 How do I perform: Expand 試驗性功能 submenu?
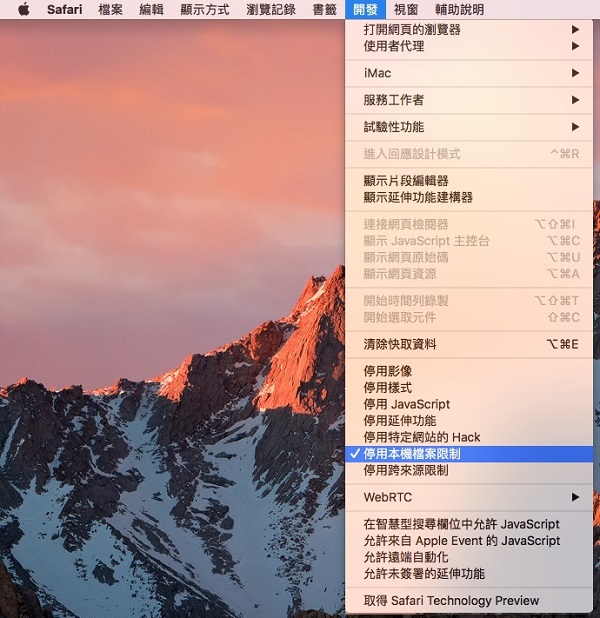click(469, 127)
